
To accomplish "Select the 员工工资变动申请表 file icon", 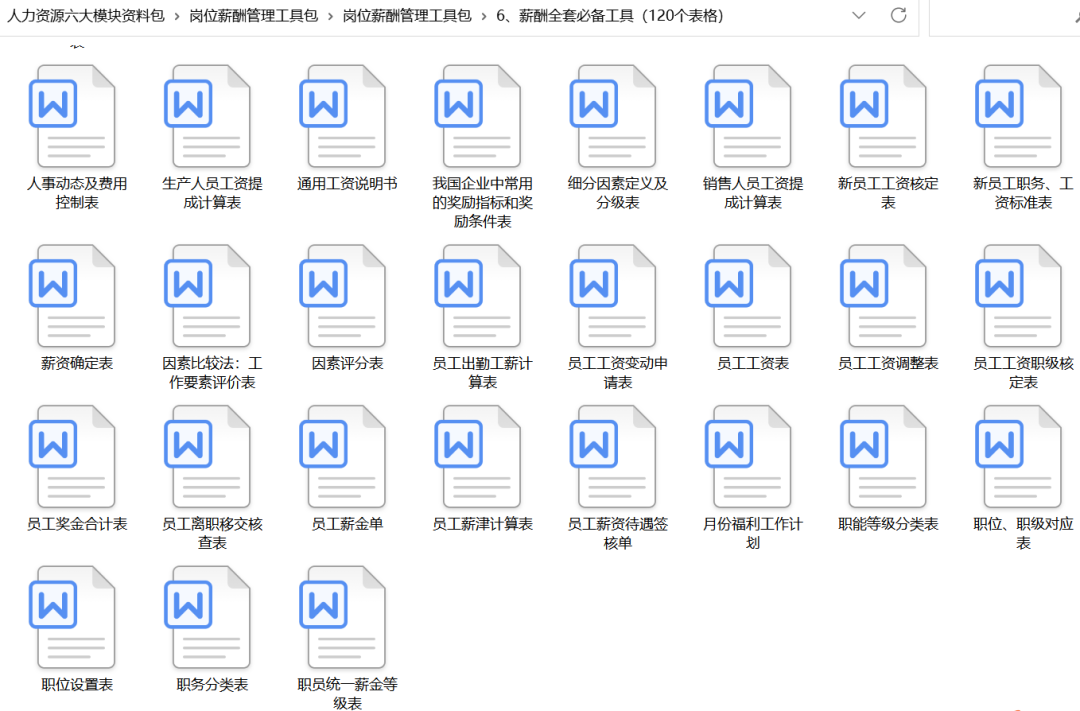I will click(613, 296).
